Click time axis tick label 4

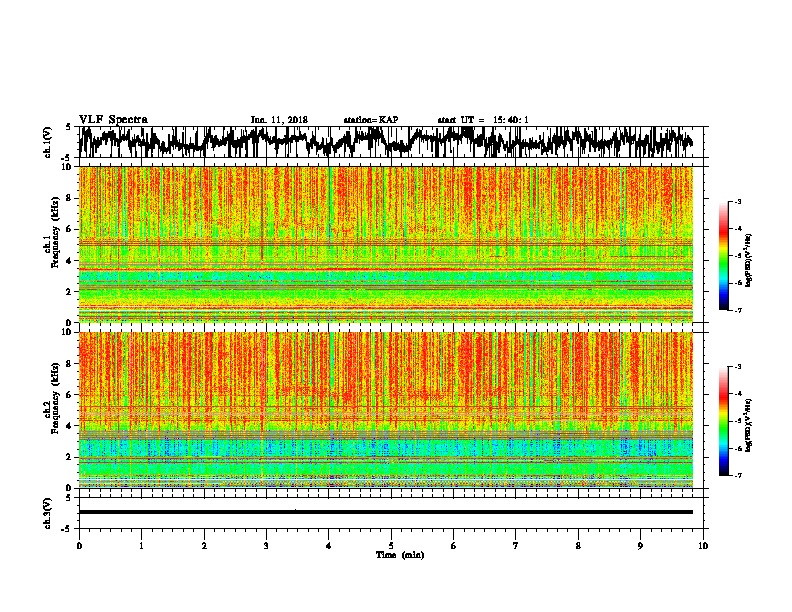coord(329,546)
